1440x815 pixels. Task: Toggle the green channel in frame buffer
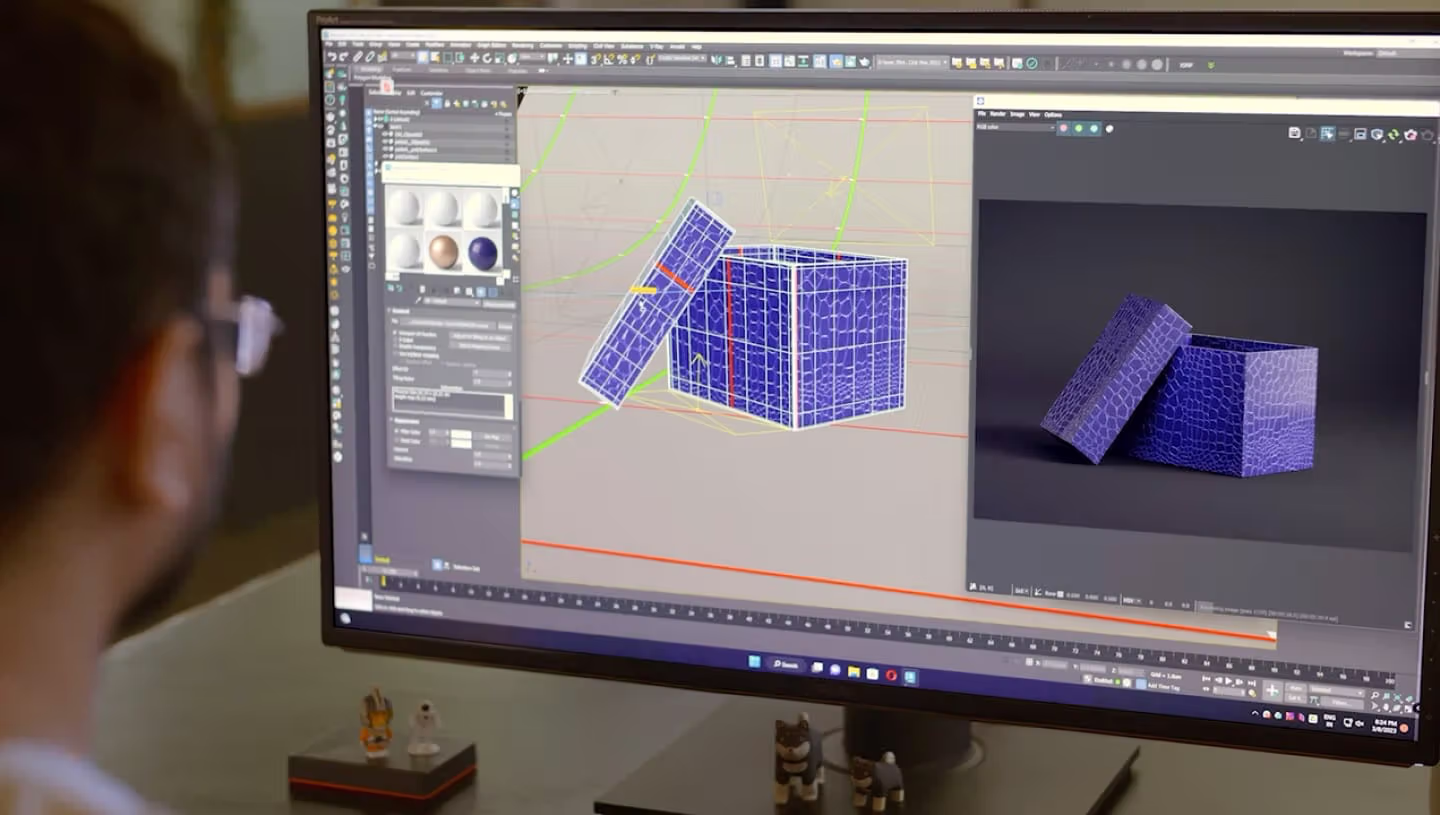1079,128
